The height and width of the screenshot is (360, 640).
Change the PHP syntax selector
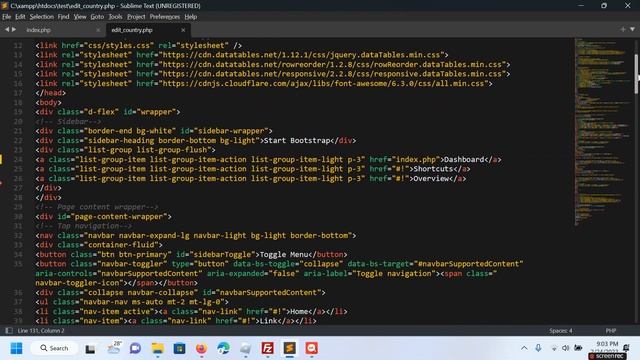[x=611, y=331]
